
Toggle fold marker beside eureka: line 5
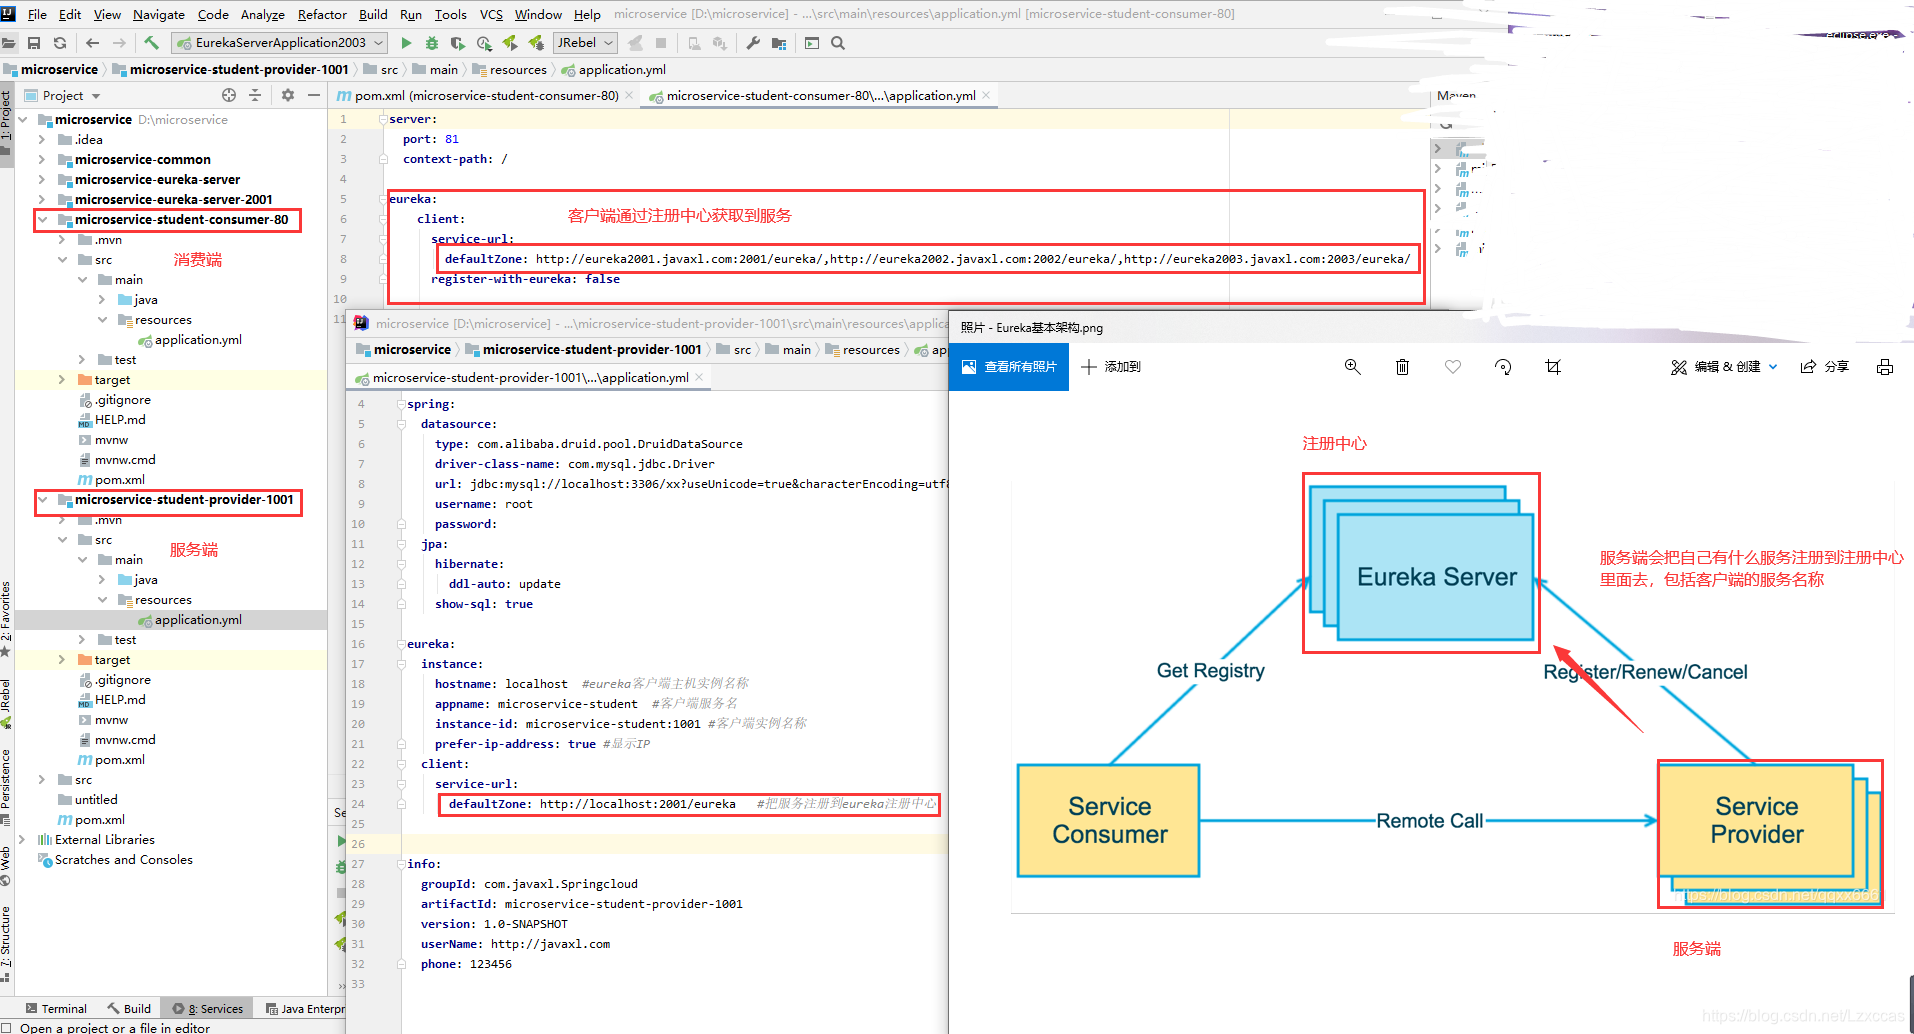pos(384,199)
